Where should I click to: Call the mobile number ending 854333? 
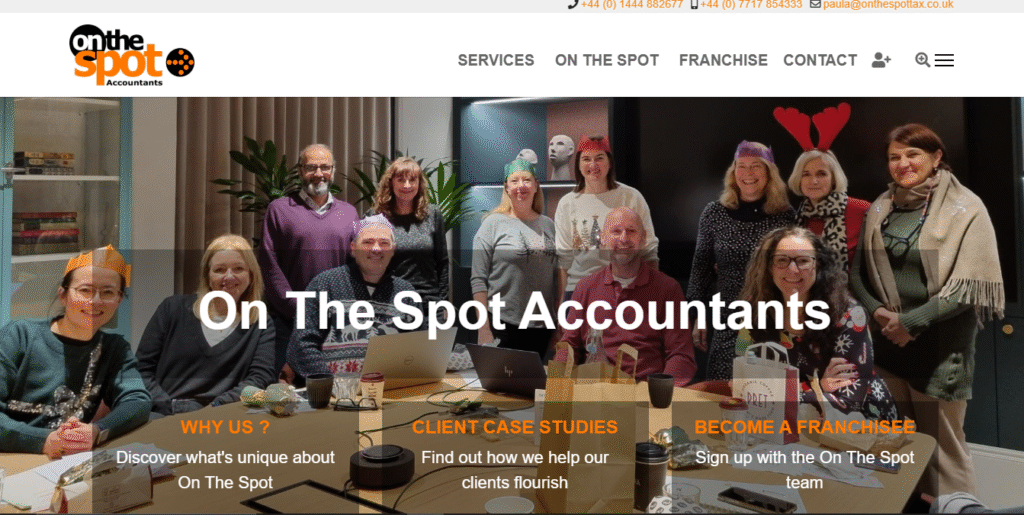(751, 4)
